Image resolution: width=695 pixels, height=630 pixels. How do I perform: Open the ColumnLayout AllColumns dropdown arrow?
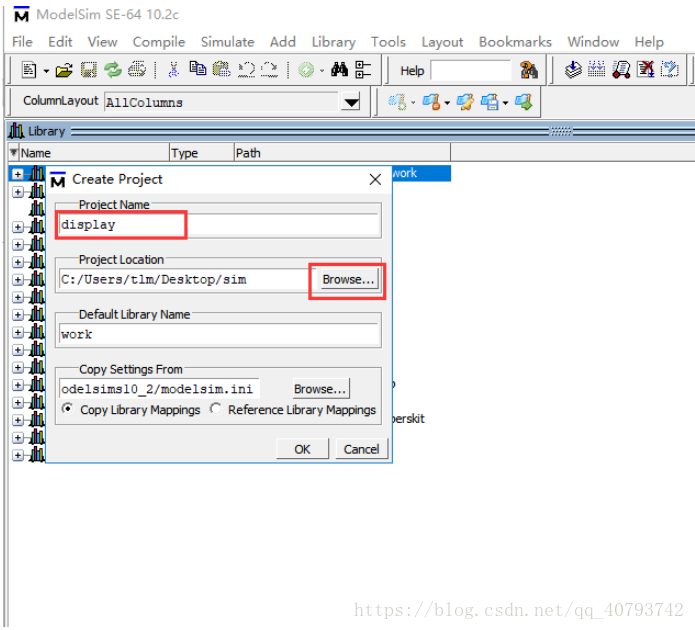tap(351, 102)
